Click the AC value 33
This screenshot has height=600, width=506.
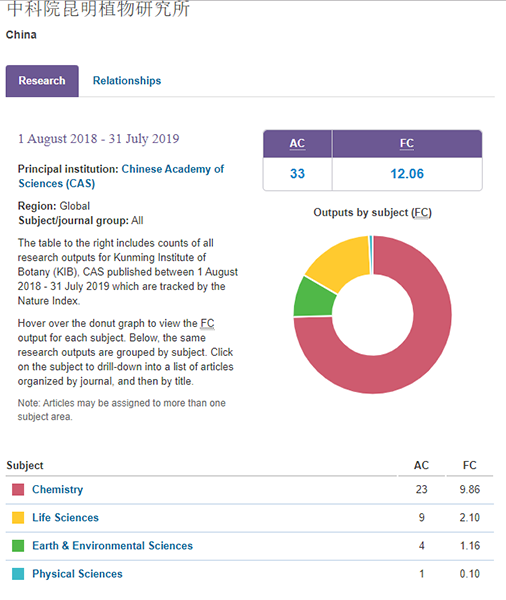pyautogui.click(x=297, y=174)
